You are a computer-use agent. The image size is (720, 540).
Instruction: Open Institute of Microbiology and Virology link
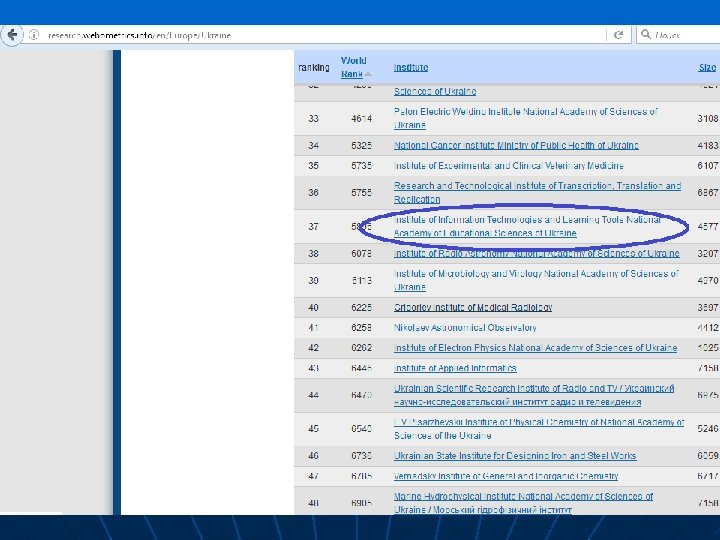535,280
